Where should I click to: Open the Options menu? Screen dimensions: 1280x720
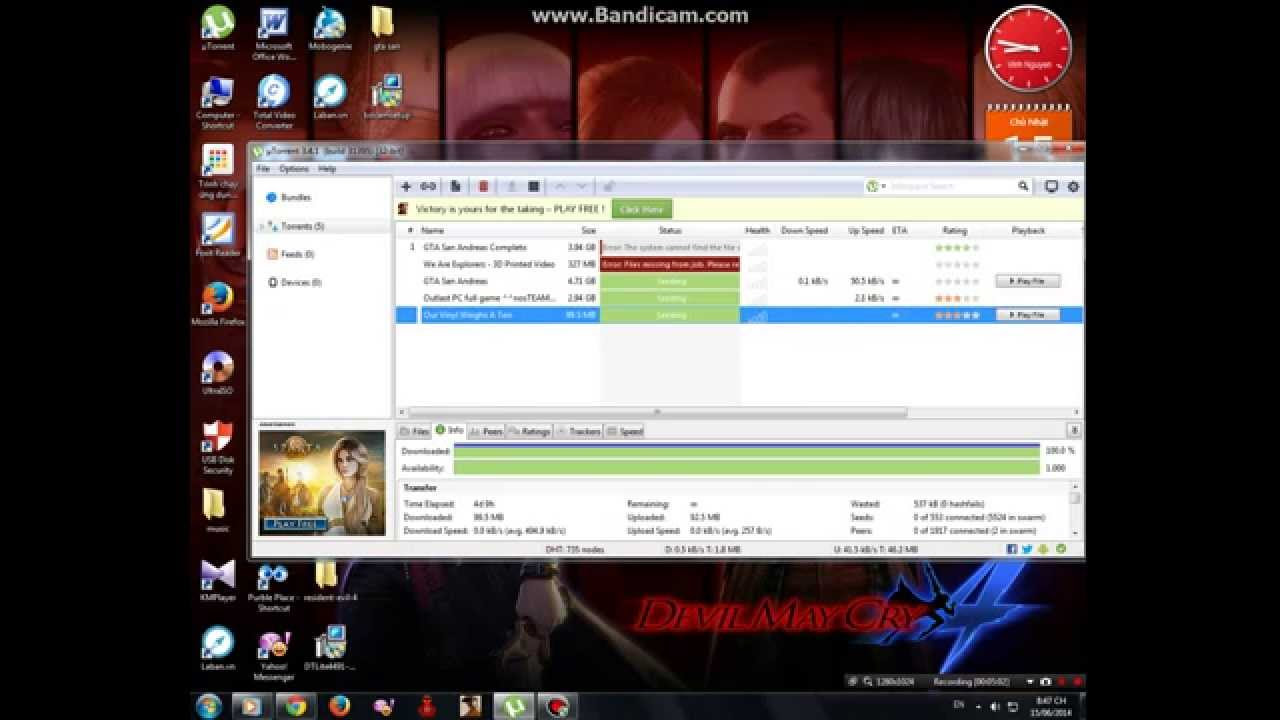(294, 169)
